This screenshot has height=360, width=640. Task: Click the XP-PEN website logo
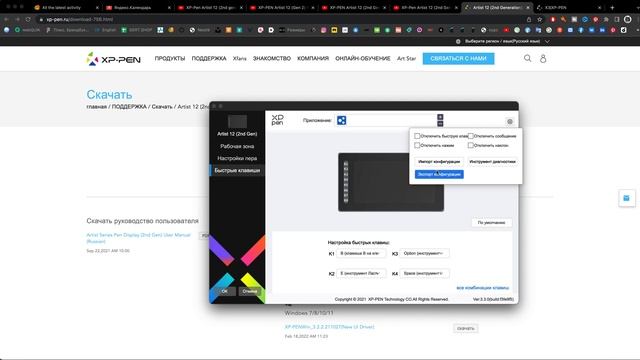click(x=113, y=59)
